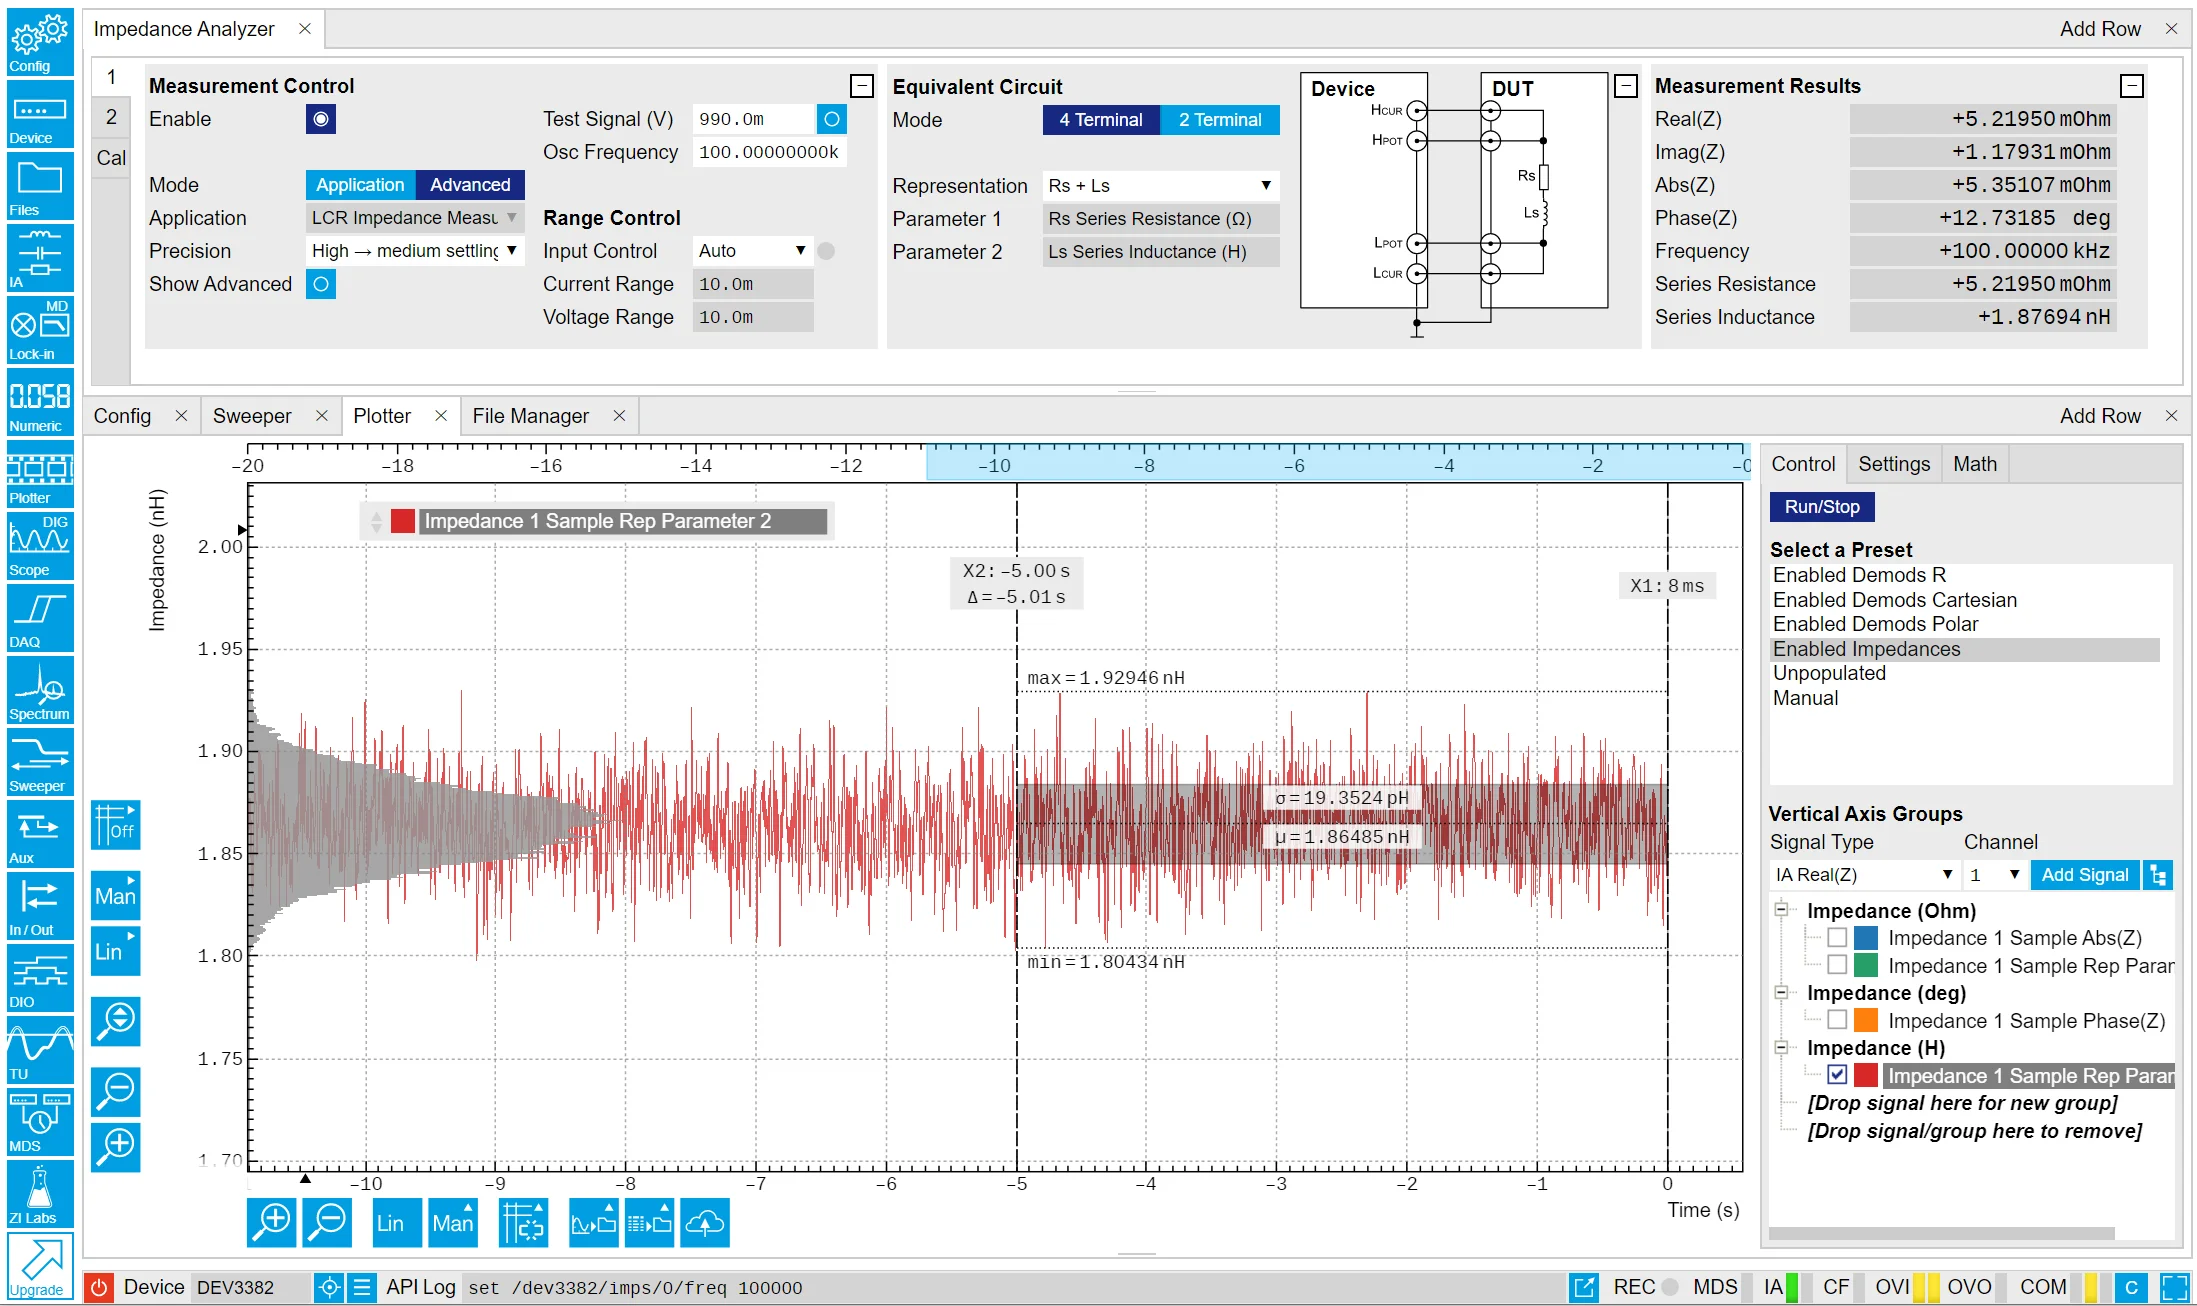Open the Files sidebar icon
Image resolution: width=2197 pixels, height=1306 pixels.
40,186
